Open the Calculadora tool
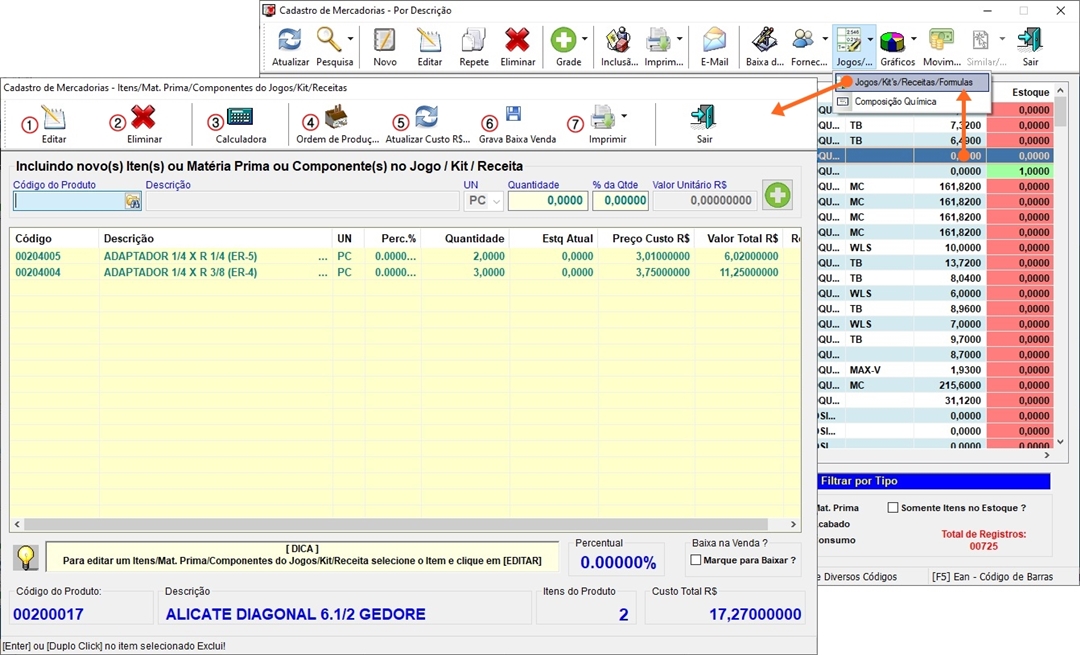 [240, 119]
